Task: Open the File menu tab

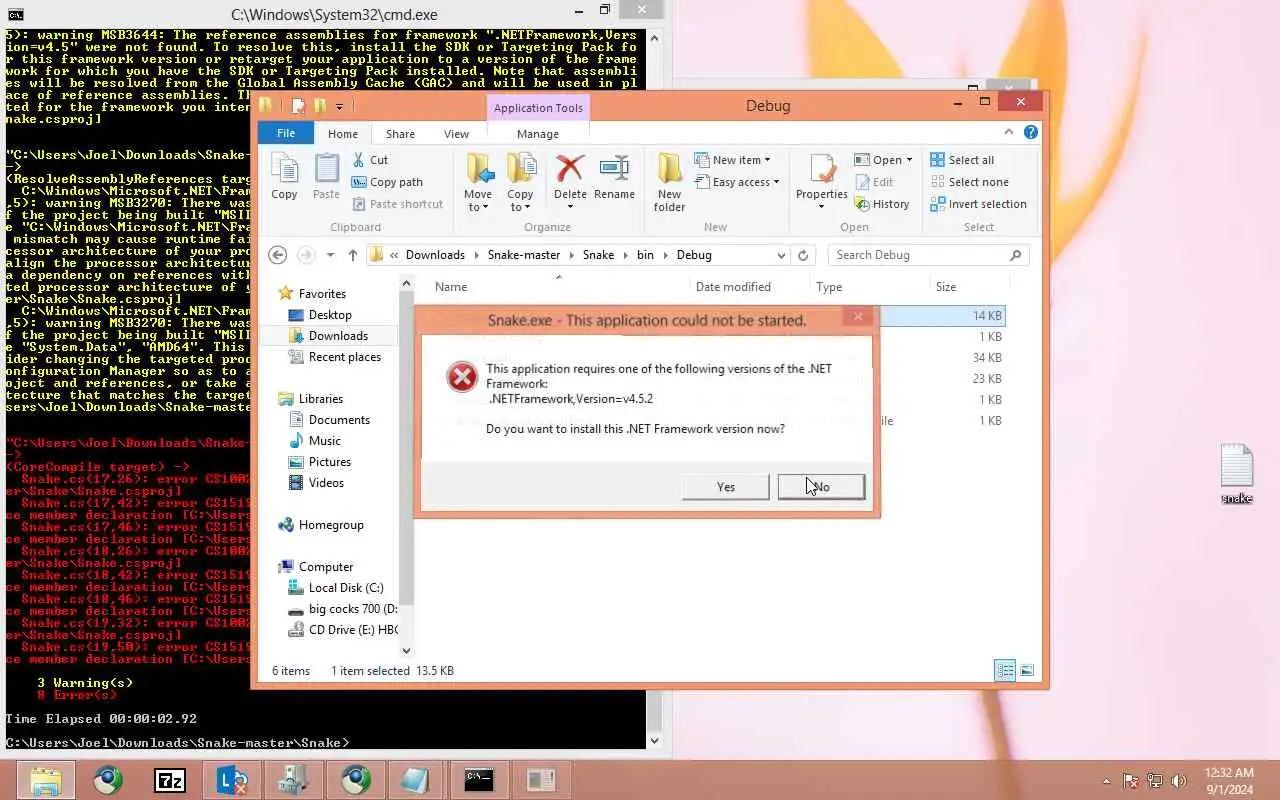Action: [x=286, y=133]
